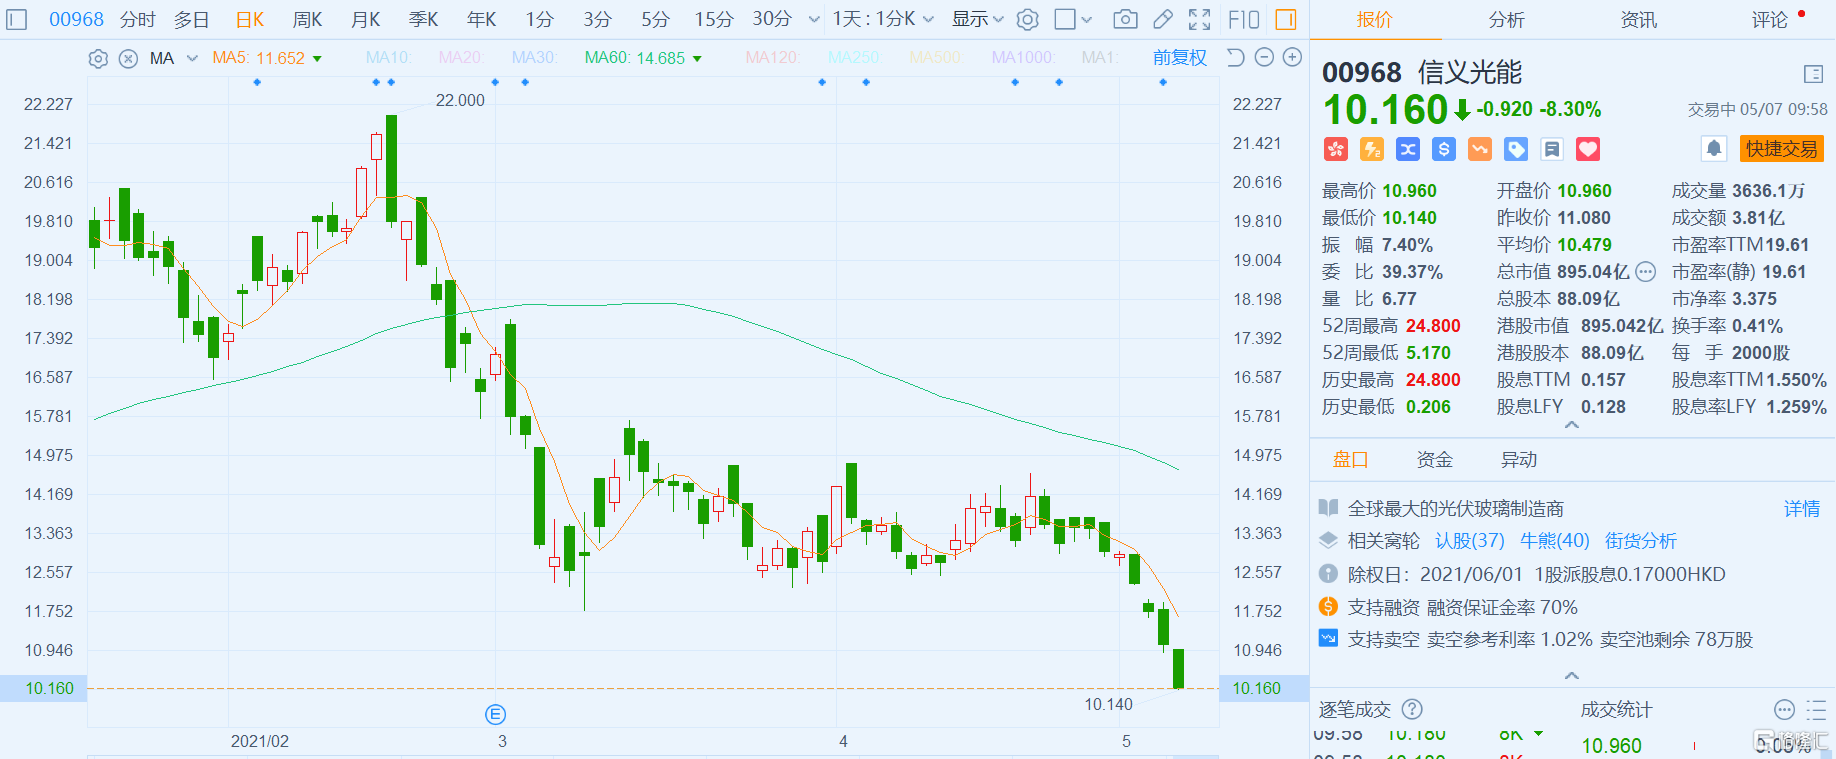Add stock to favorites with heart icon
The height and width of the screenshot is (759, 1836).
coord(1588,149)
